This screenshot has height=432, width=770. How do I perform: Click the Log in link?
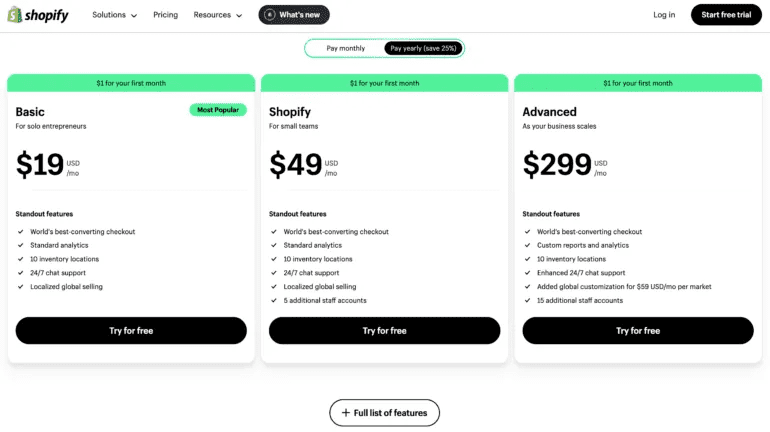point(664,15)
